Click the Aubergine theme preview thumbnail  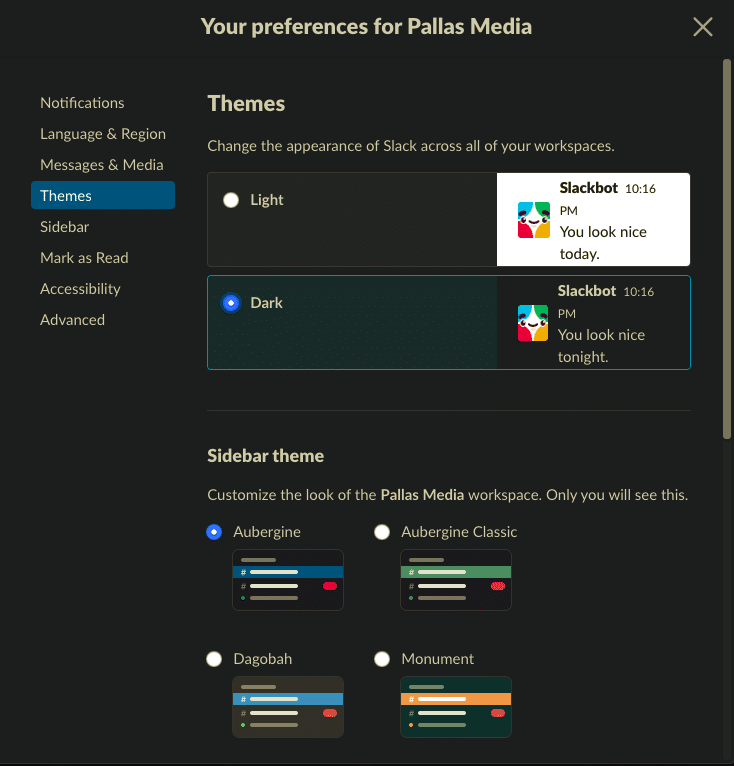point(288,580)
